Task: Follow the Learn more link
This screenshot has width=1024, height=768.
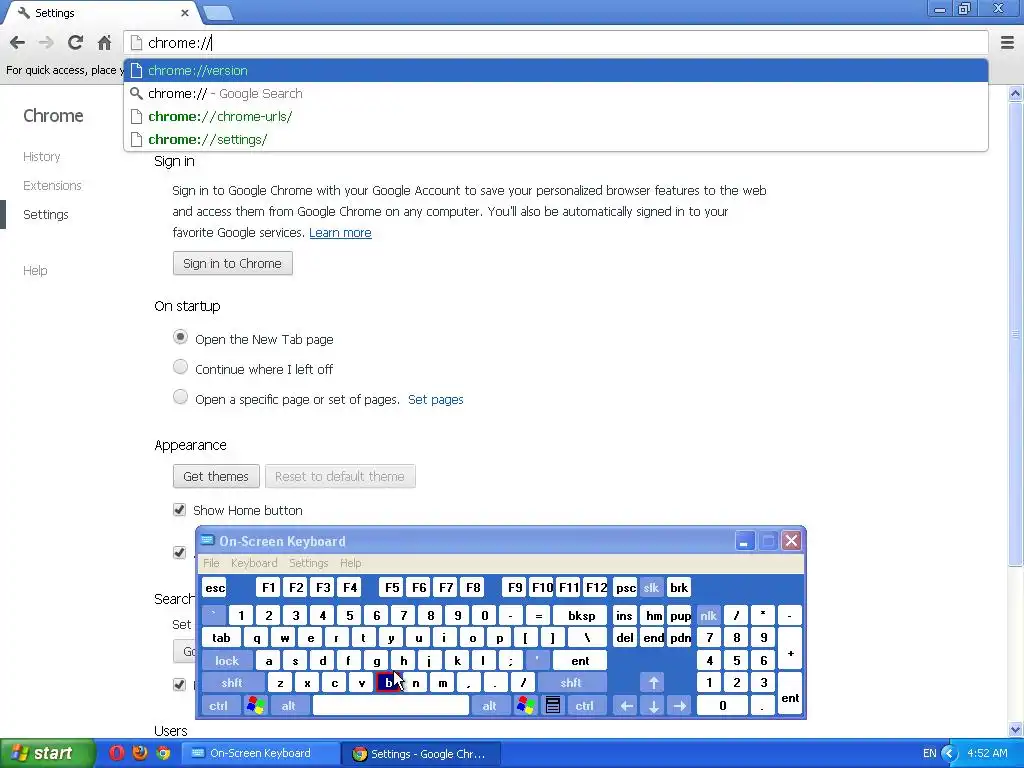Action: click(x=340, y=232)
